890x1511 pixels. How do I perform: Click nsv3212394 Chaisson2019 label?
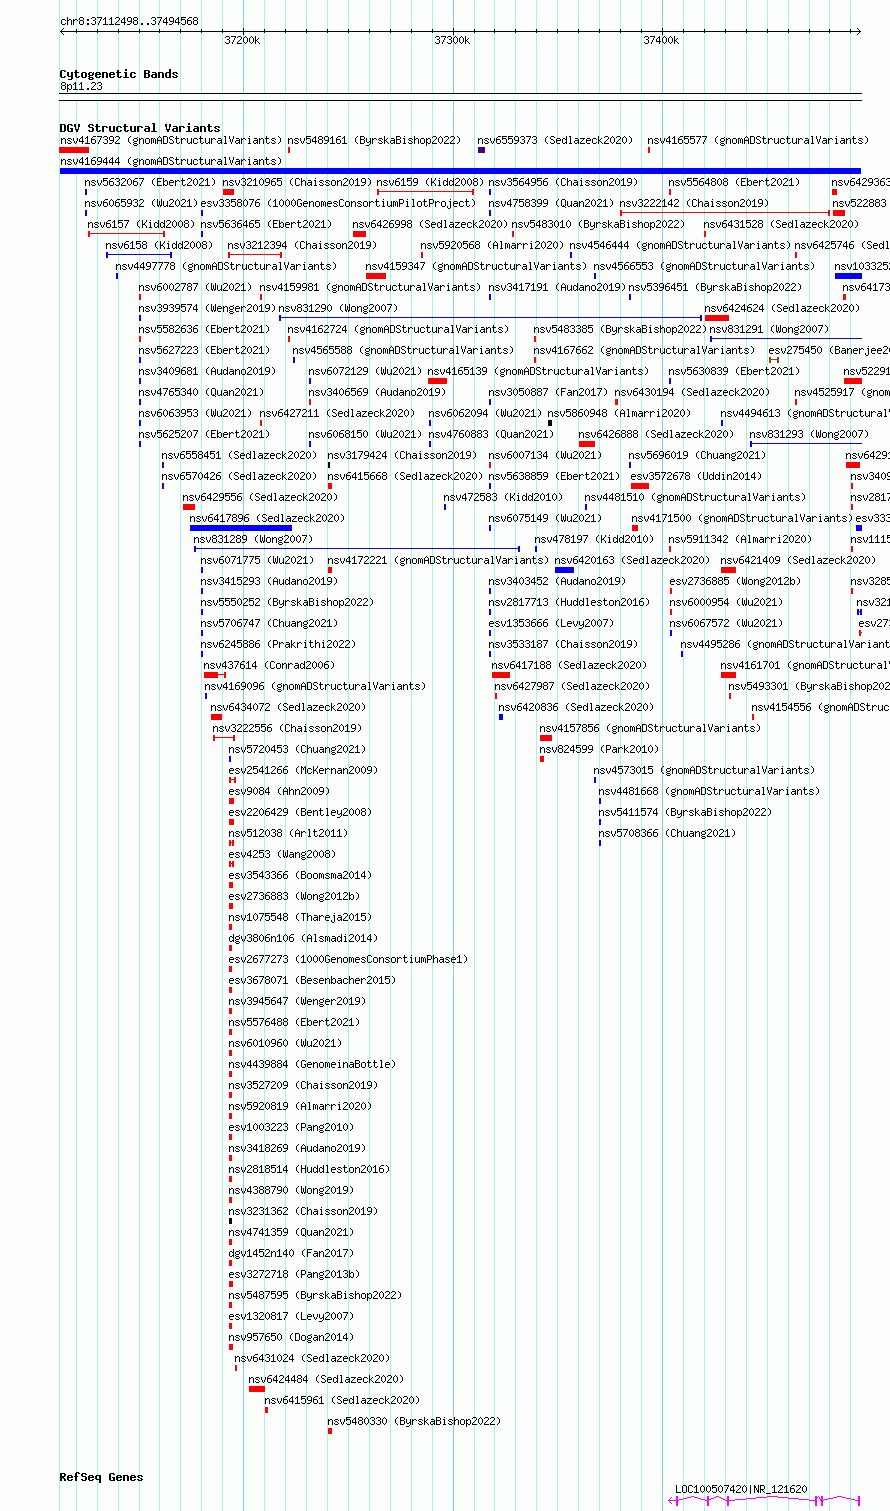pos(302,245)
